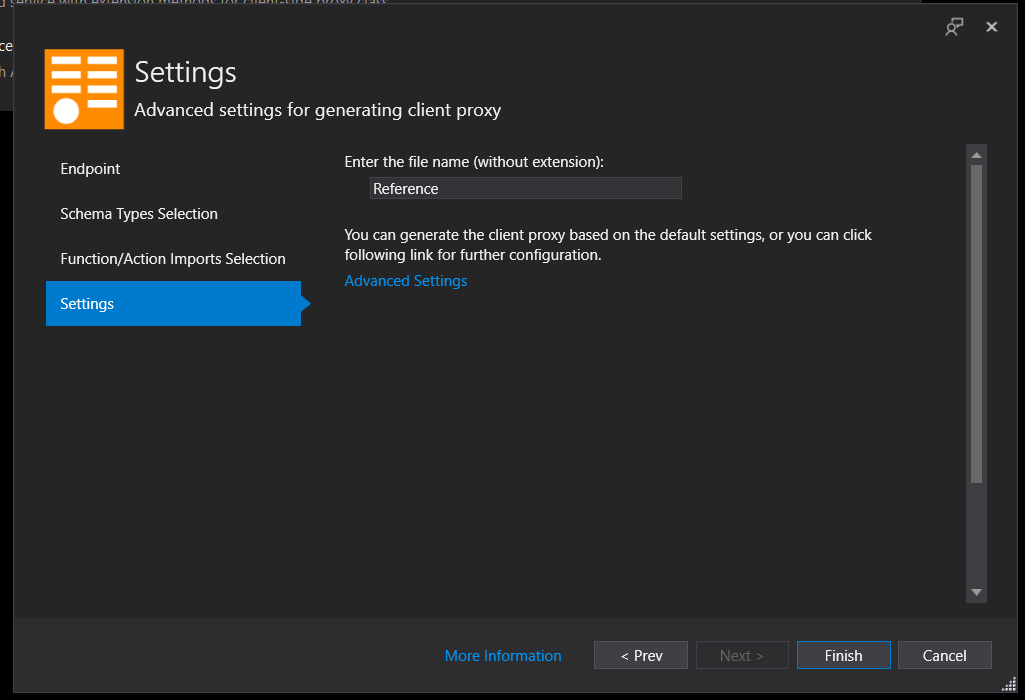This screenshot has width=1025, height=700.
Task: Open the Advanced Settings link
Action: pyautogui.click(x=406, y=280)
